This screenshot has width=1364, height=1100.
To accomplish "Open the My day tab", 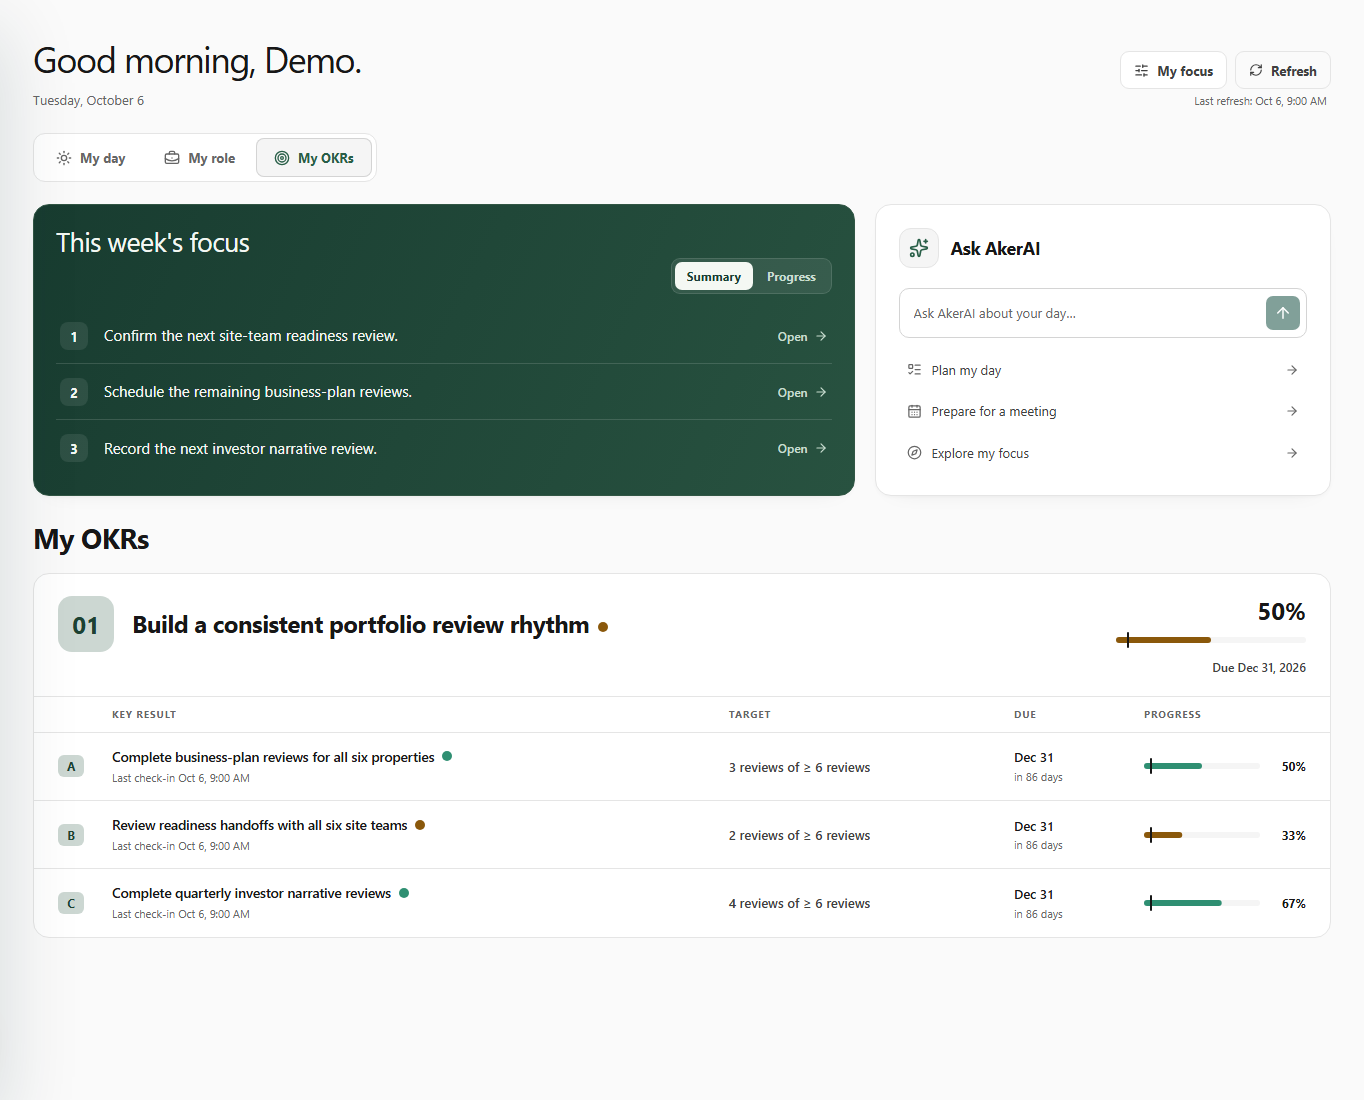I will [x=91, y=158].
